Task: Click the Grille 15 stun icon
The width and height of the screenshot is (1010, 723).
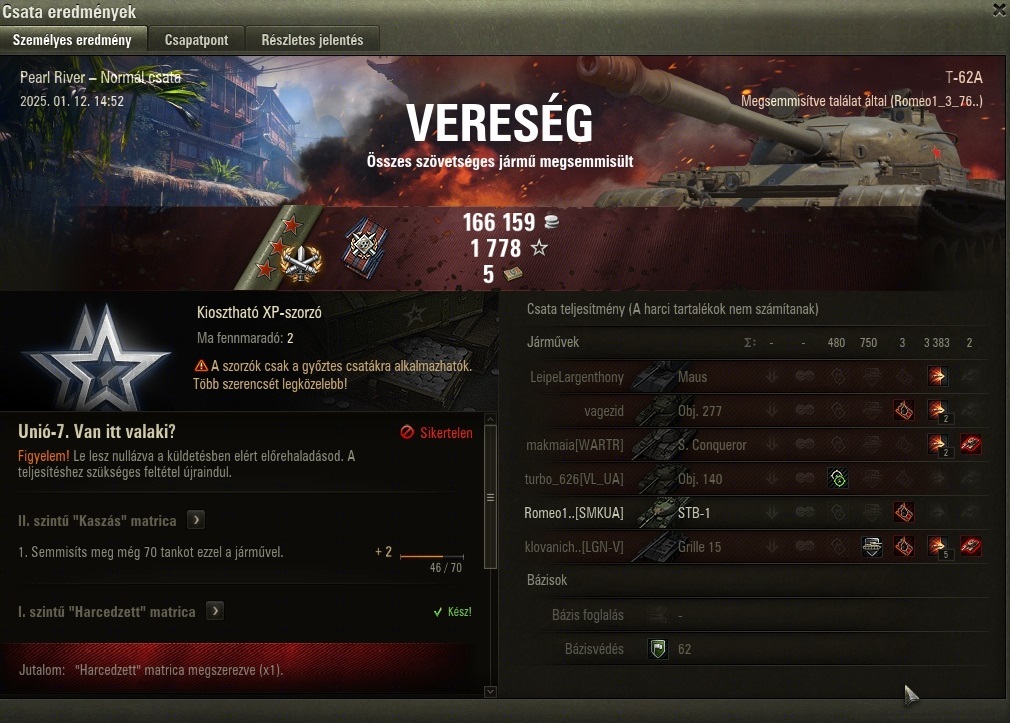Action: click(872, 546)
